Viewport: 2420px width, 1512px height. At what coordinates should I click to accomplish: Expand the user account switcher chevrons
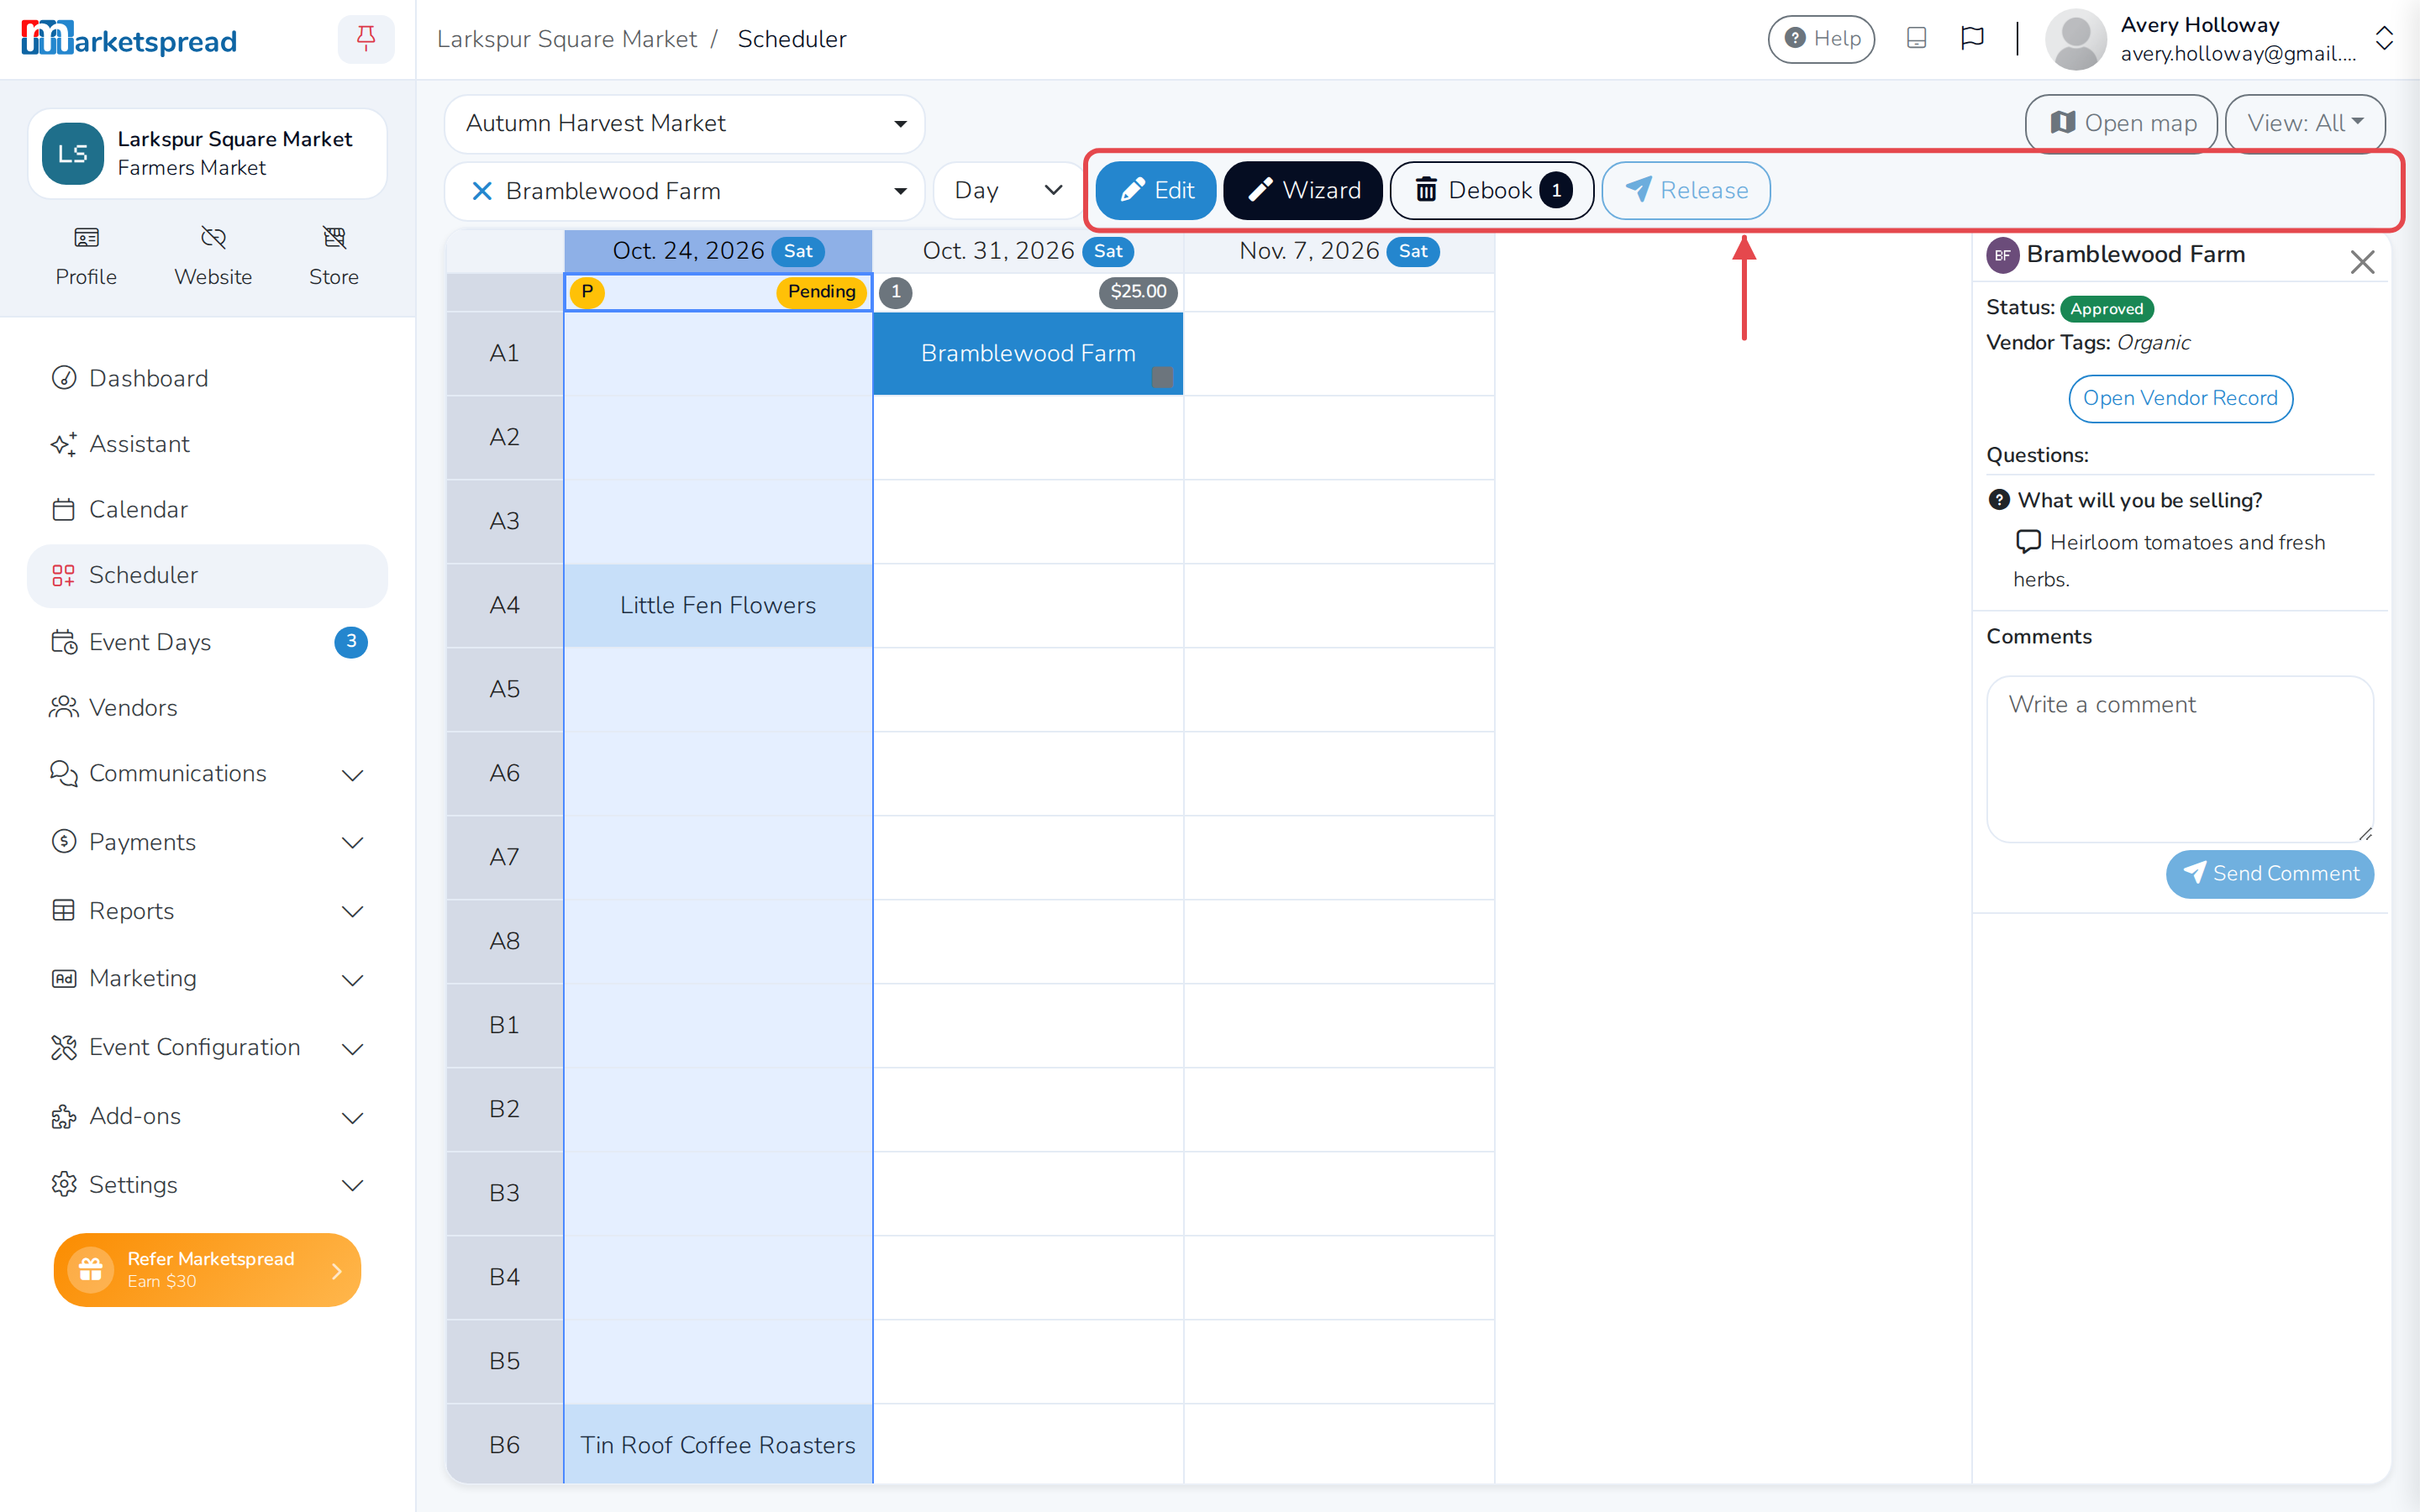point(2385,39)
